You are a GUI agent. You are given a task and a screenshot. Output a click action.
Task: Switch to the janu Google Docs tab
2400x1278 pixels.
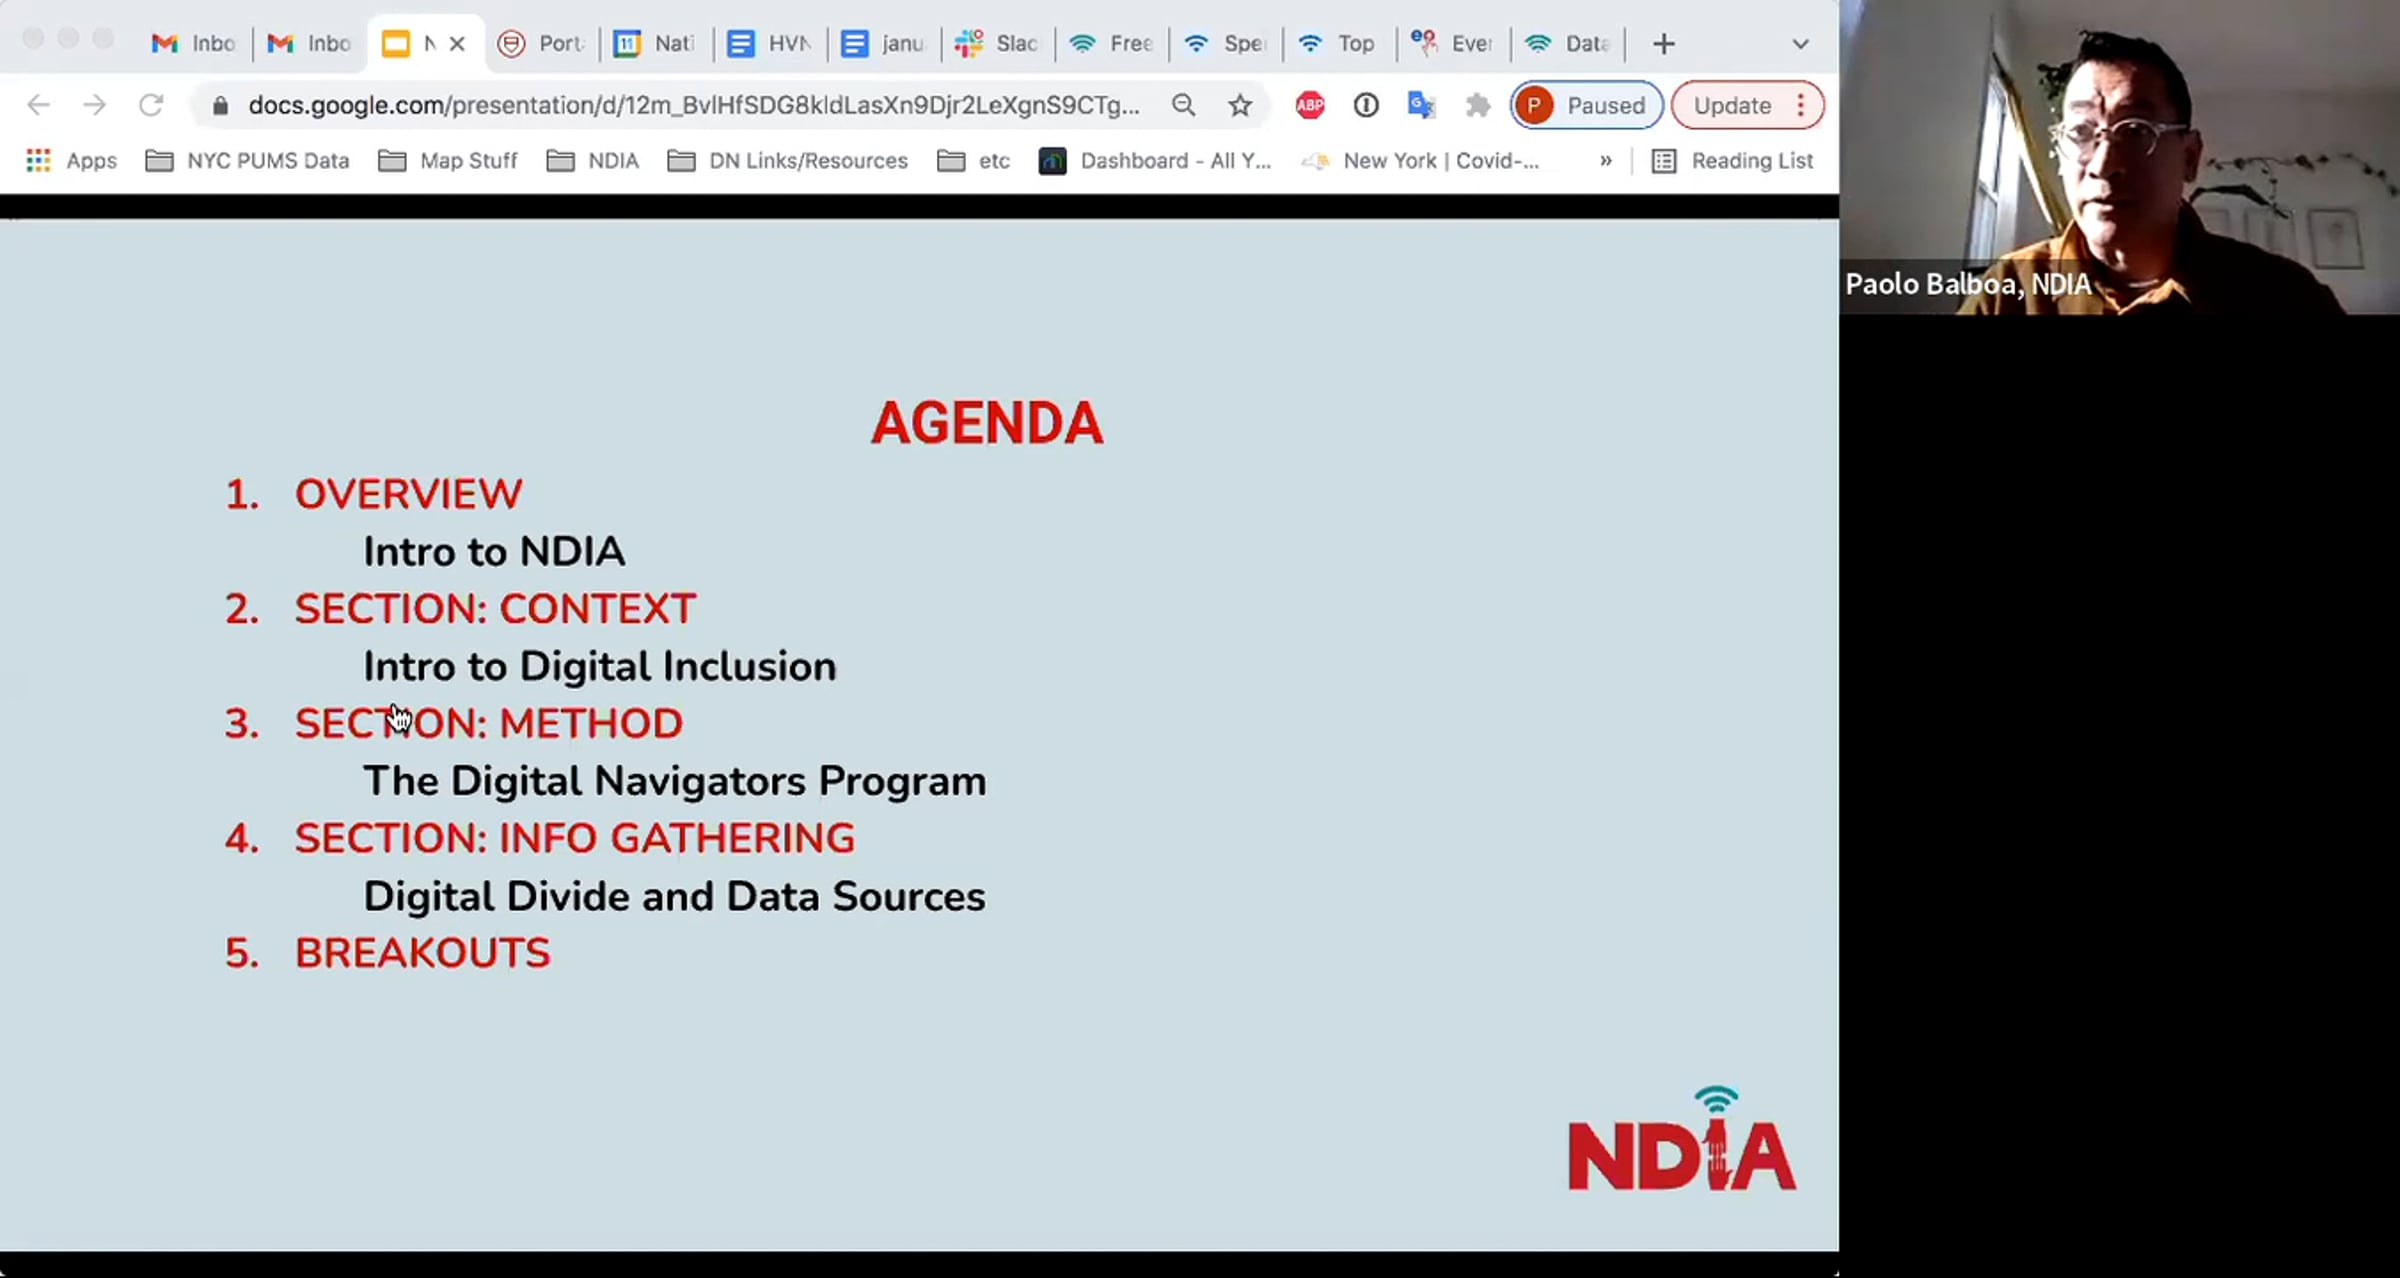coord(883,44)
